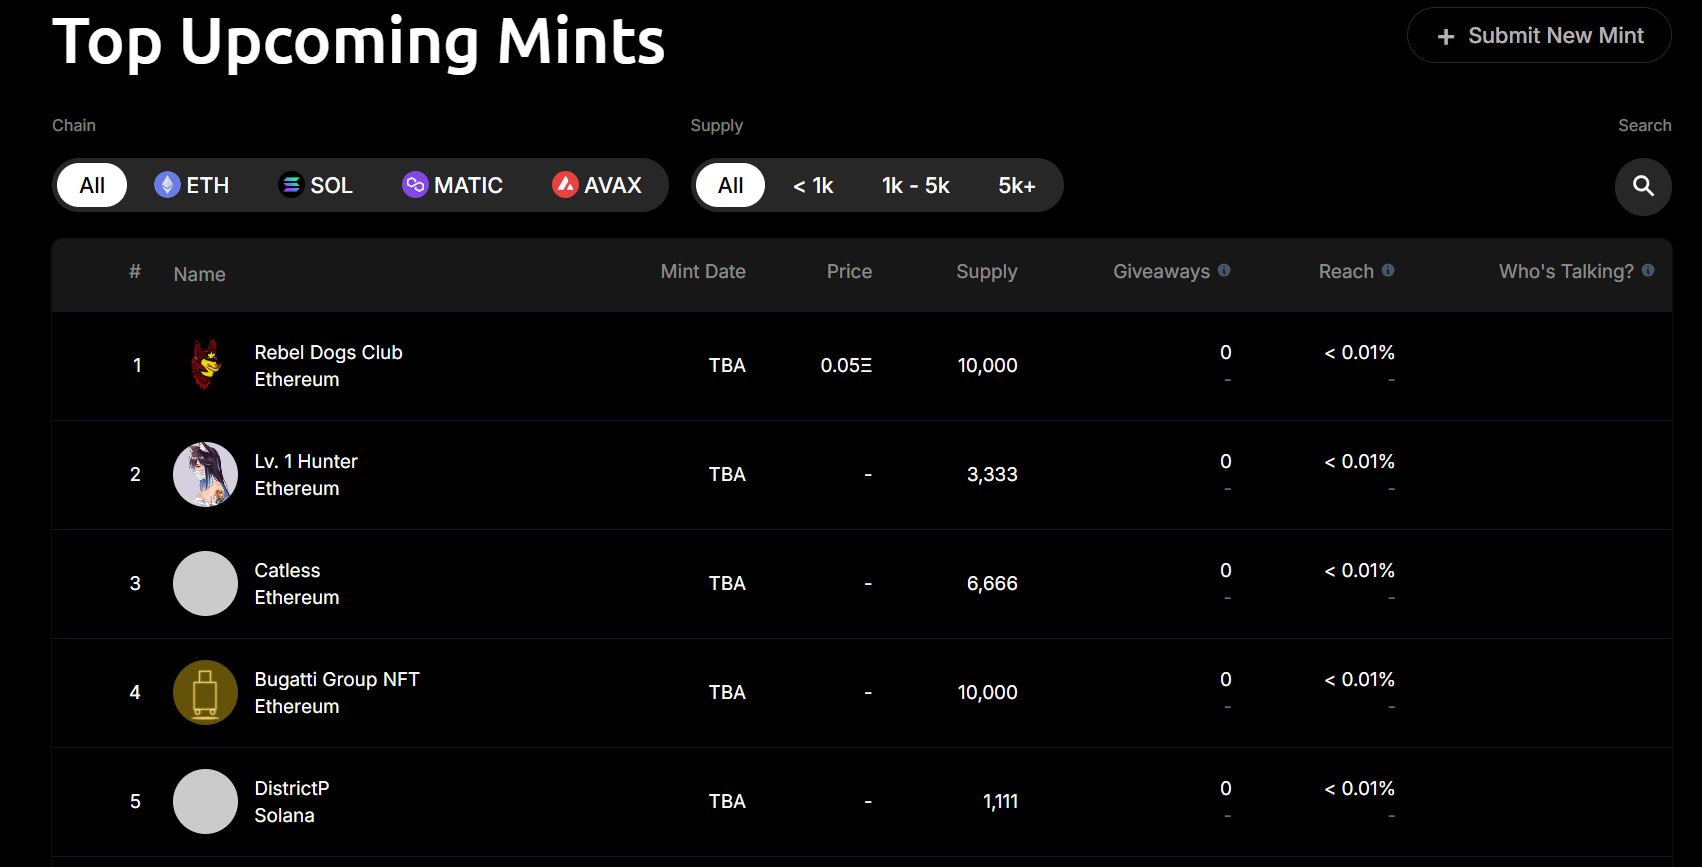Open the Lv. 1 Hunter avatar
Image resolution: width=1702 pixels, height=867 pixels.
[205, 474]
